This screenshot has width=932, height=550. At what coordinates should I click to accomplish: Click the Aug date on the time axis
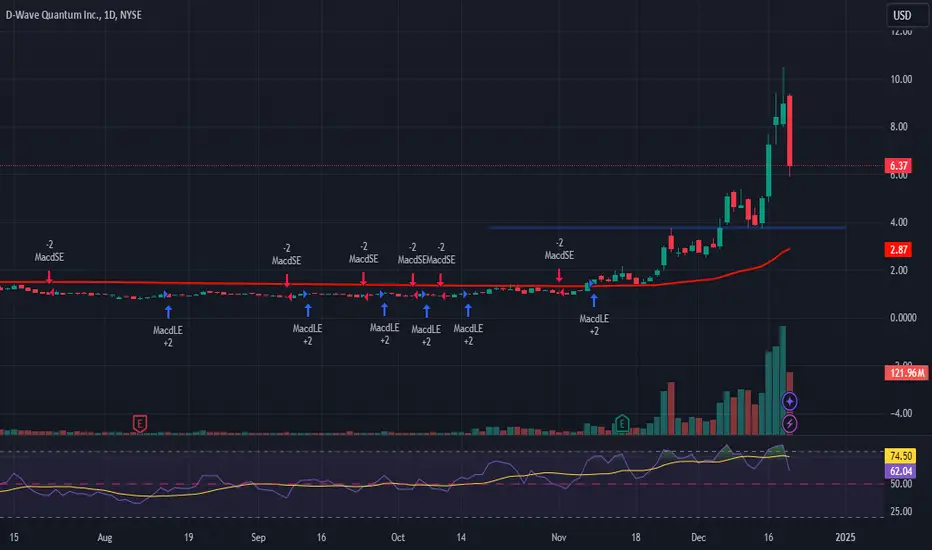pos(105,538)
